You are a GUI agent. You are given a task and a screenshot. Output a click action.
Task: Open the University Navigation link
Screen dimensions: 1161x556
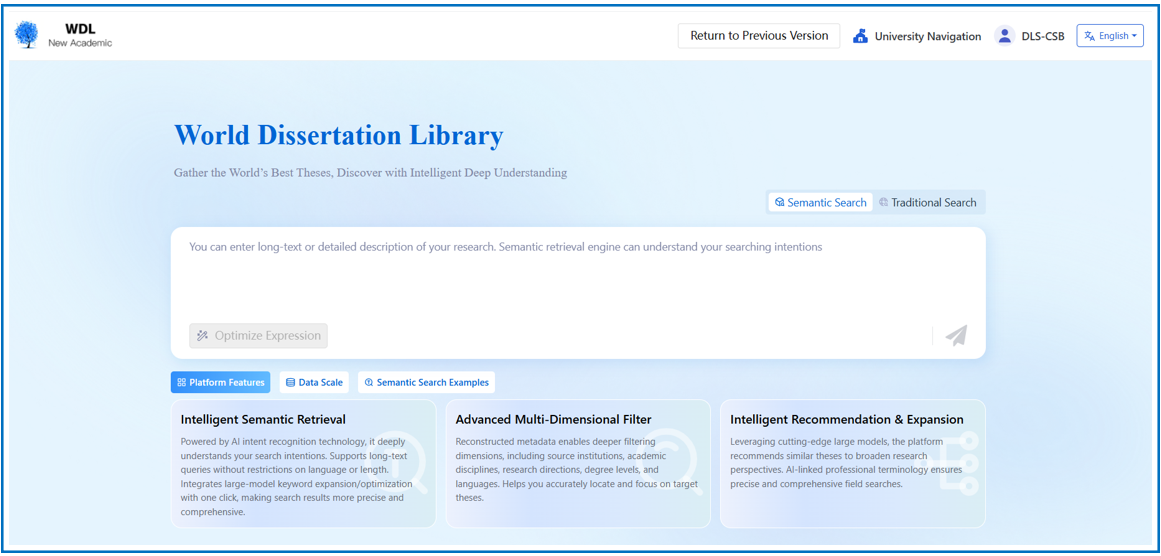click(x=927, y=36)
